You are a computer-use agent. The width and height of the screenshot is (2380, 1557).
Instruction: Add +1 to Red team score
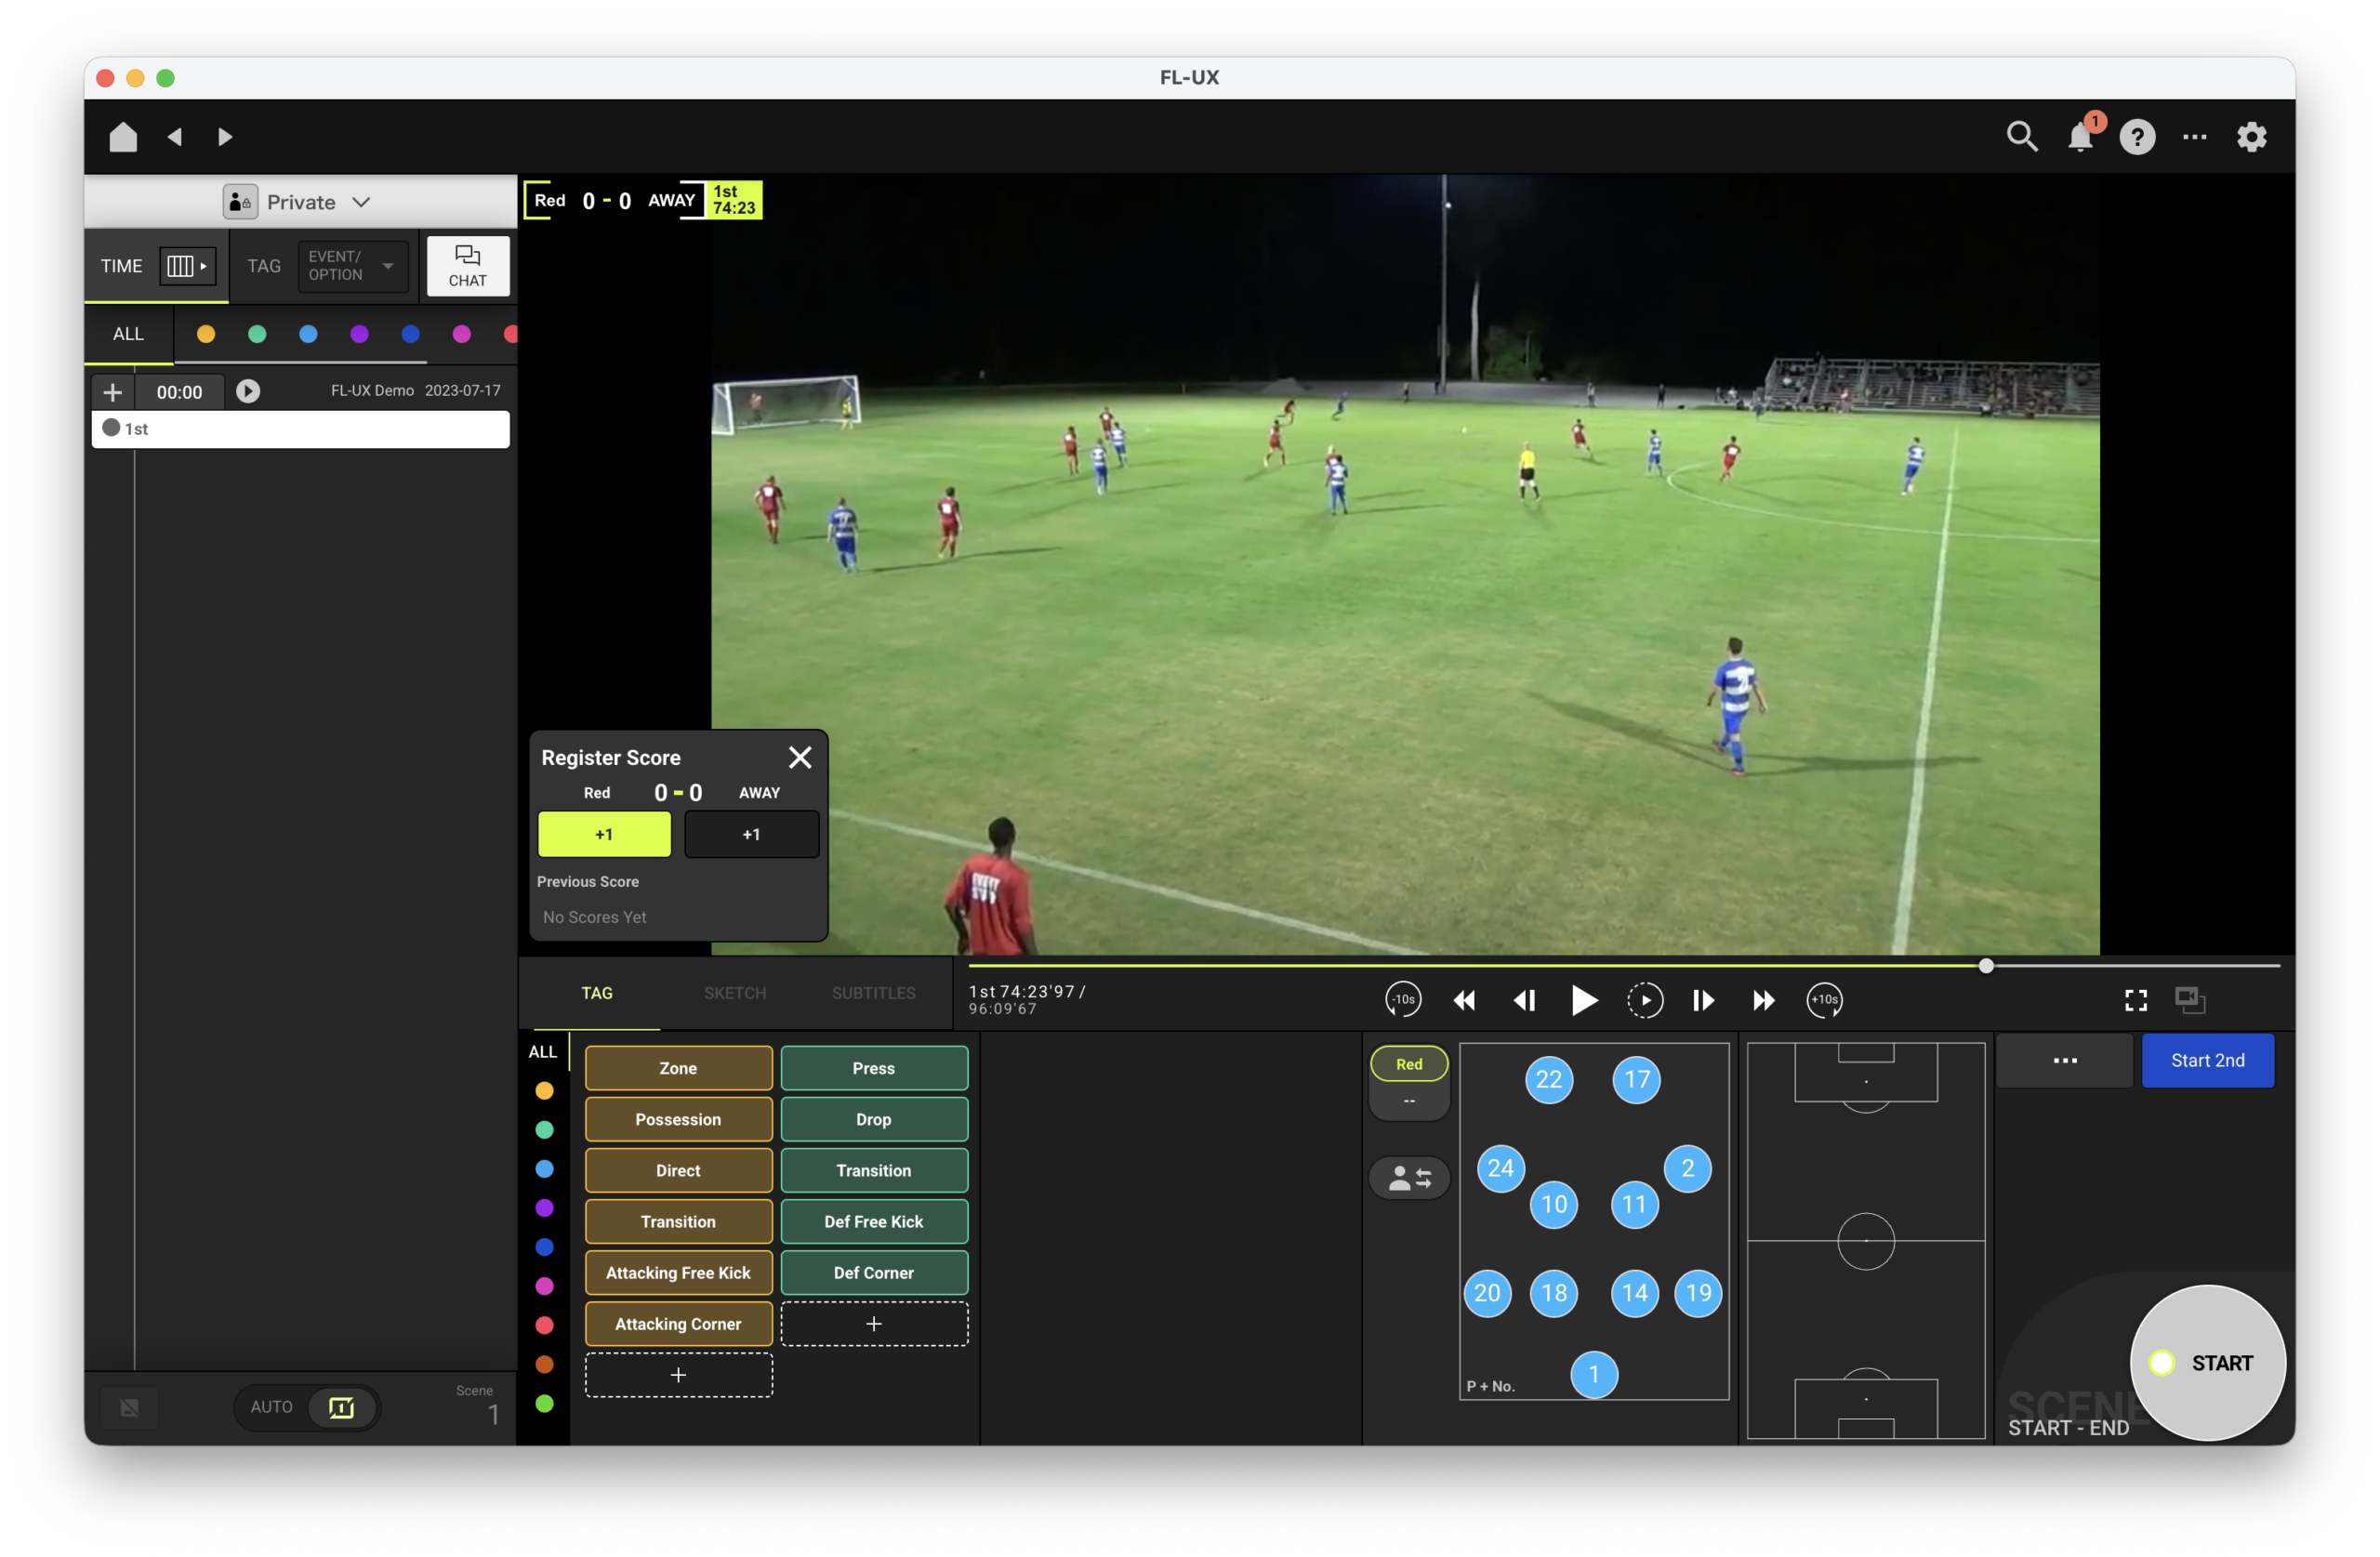[x=604, y=834]
